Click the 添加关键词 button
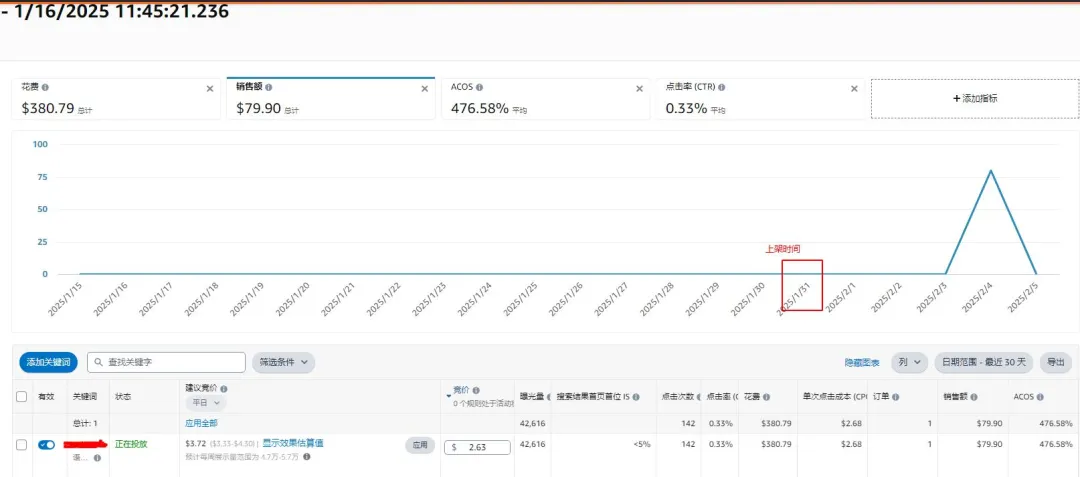 (x=48, y=362)
